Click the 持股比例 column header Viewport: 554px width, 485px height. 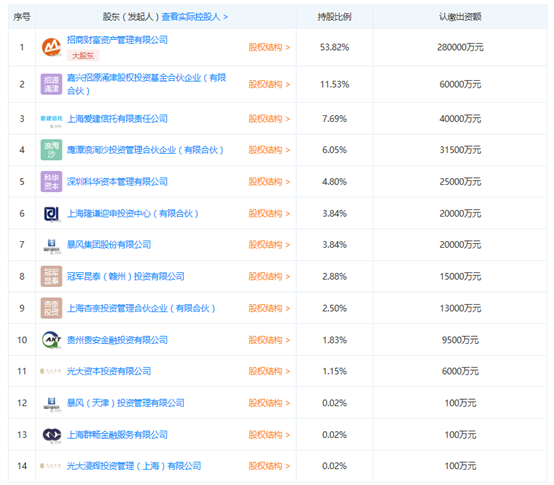[334, 17]
